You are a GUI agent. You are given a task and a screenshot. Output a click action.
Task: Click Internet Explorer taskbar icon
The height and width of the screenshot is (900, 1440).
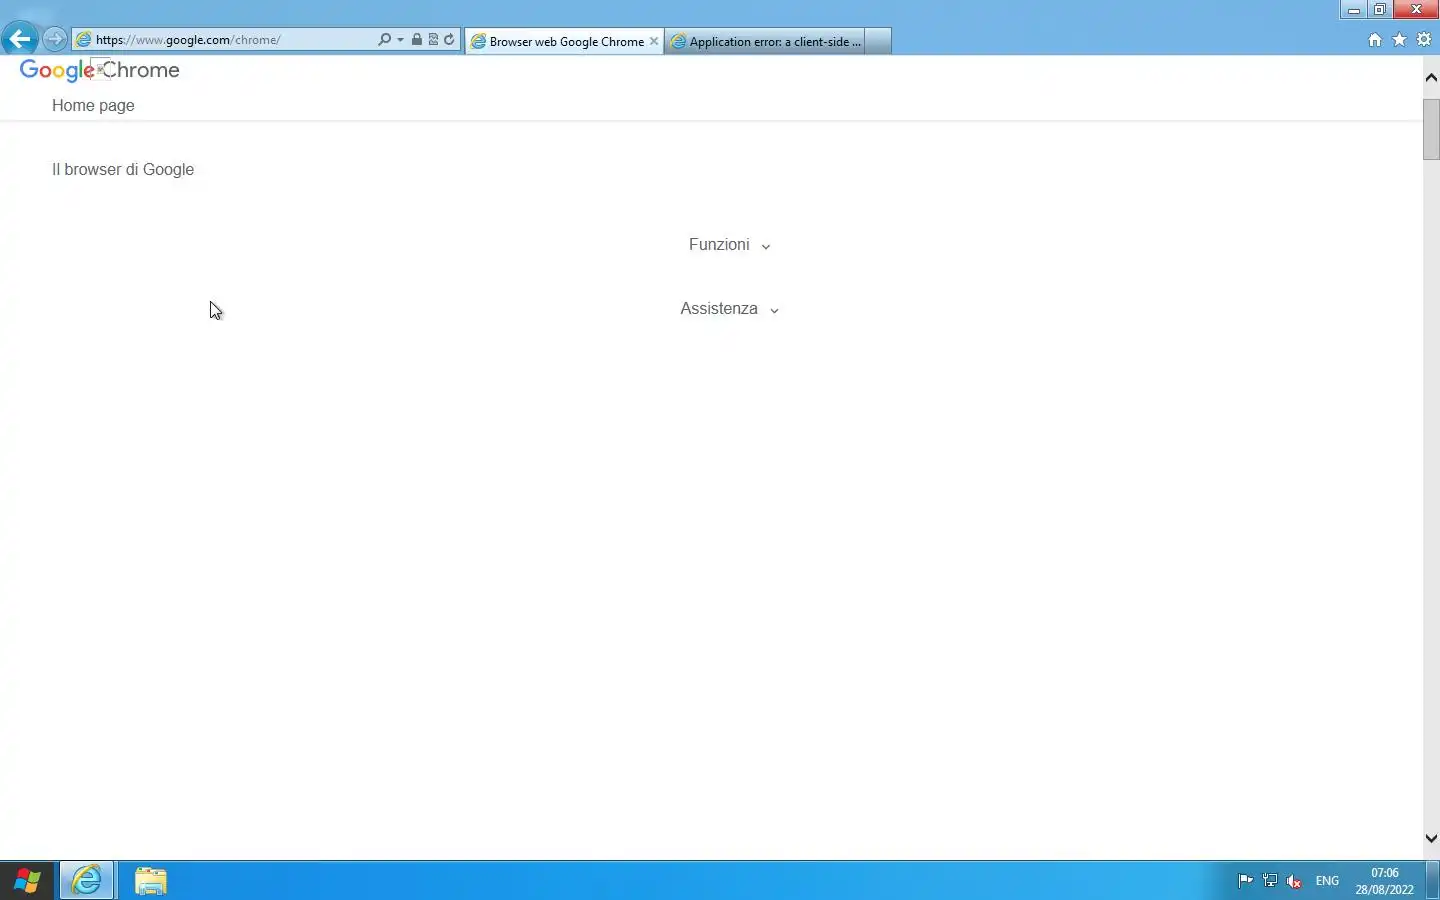(x=87, y=881)
